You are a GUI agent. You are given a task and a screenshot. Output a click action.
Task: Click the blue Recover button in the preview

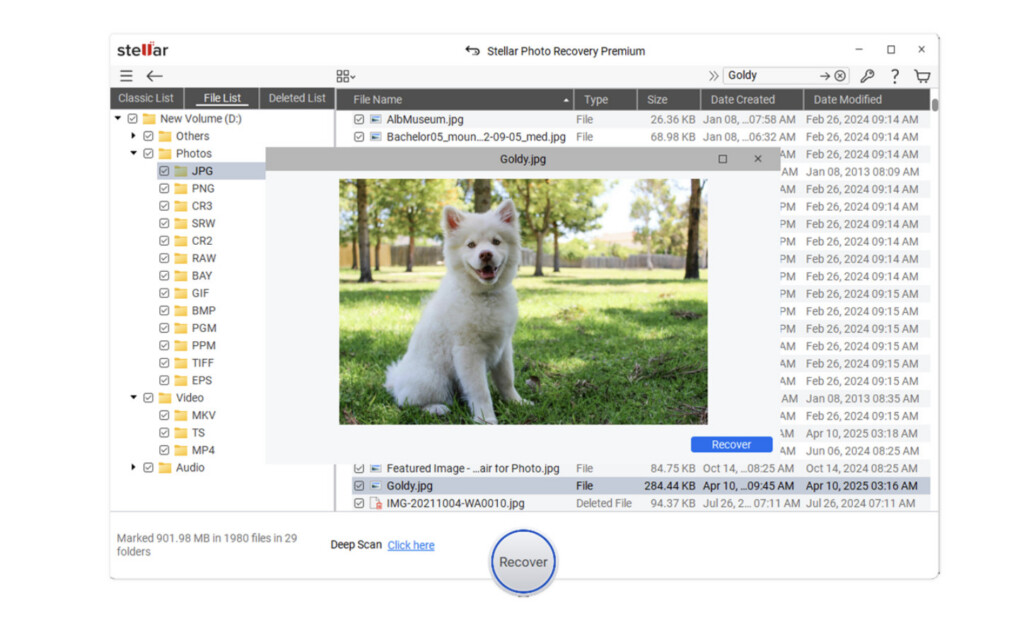click(x=731, y=444)
